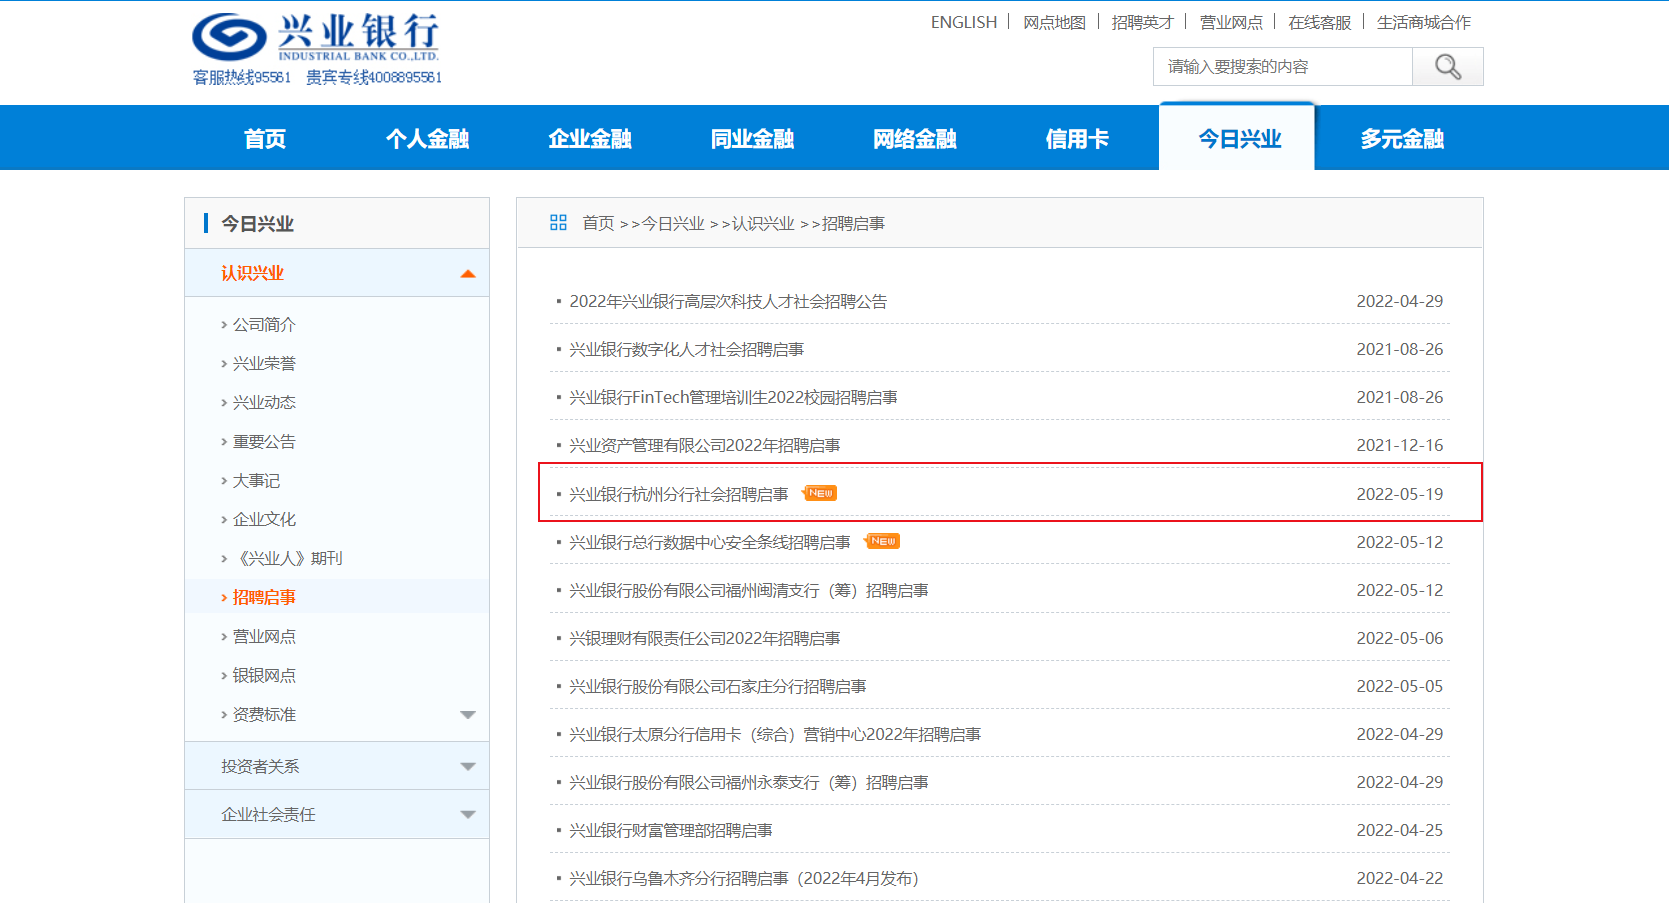The height and width of the screenshot is (903, 1669).
Task: Open the 生活商城合作 top link
Action: tap(1424, 22)
